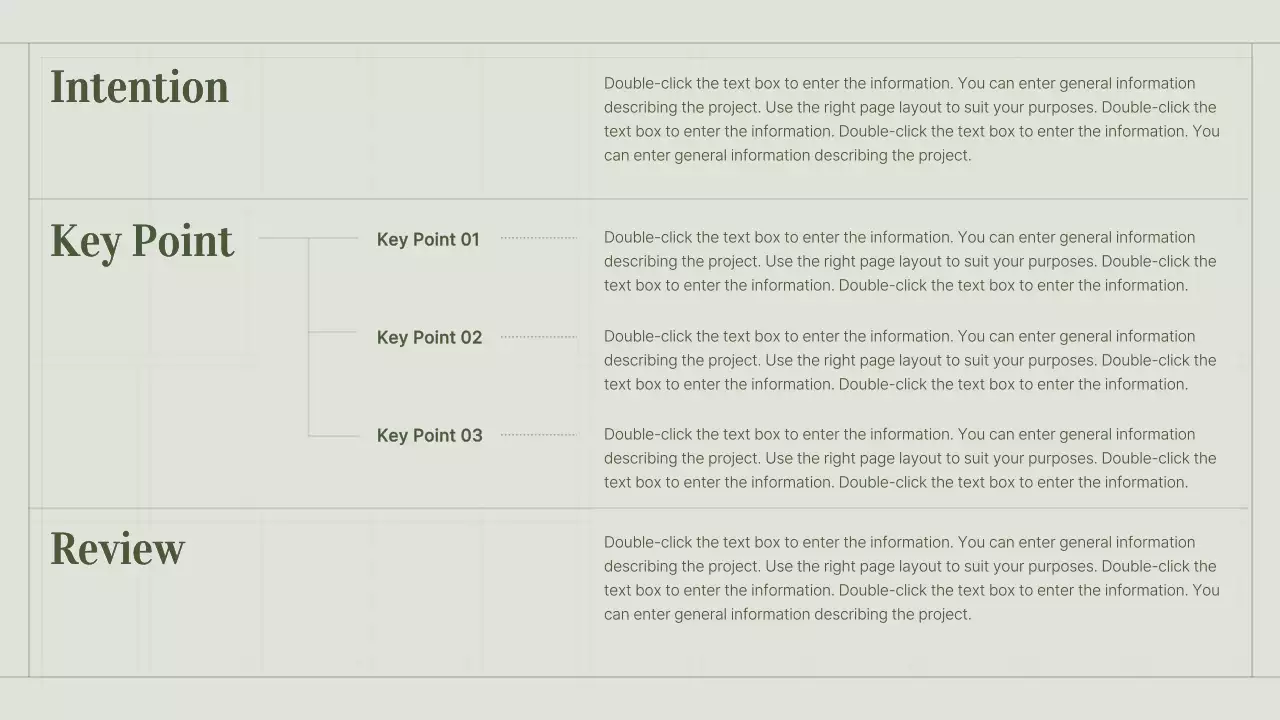This screenshot has height=720, width=1280.
Task: Click the Key Point 02 description paragraph
Action: coord(910,360)
